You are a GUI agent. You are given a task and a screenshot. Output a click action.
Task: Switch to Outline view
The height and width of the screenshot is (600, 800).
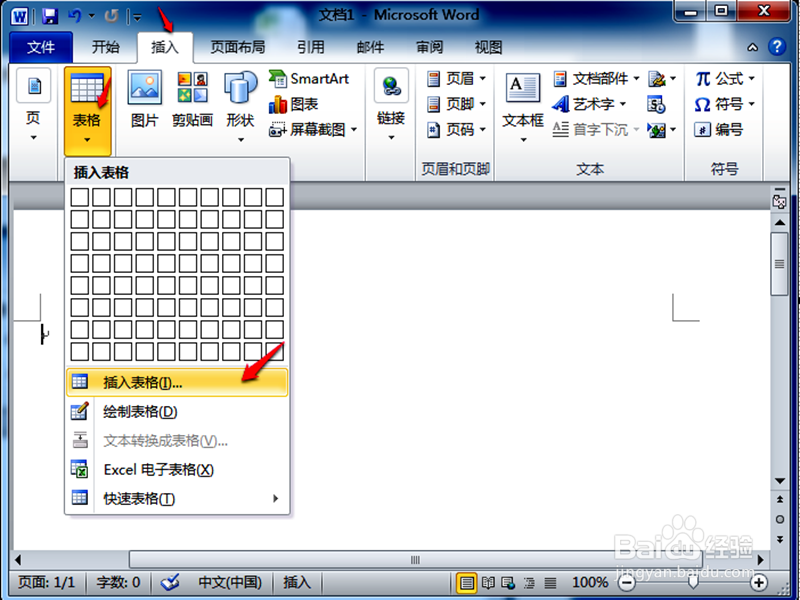[530, 583]
